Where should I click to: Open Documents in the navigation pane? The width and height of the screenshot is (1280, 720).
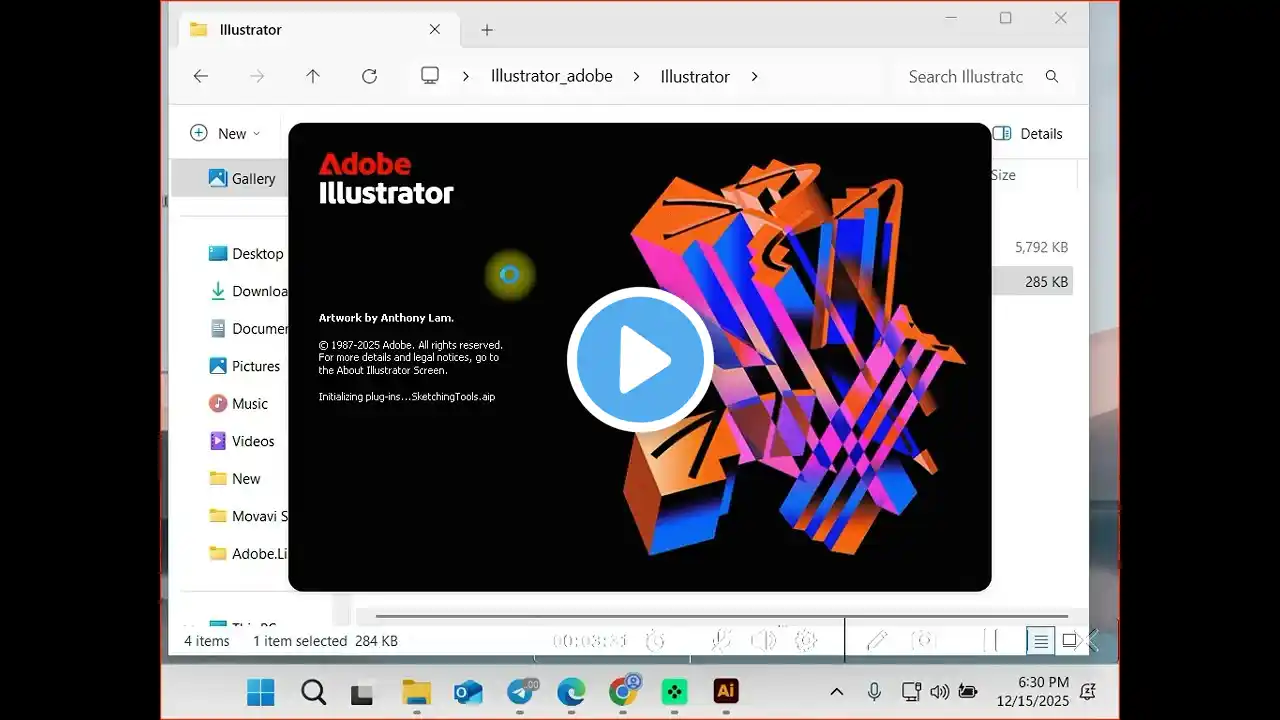[248, 328]
